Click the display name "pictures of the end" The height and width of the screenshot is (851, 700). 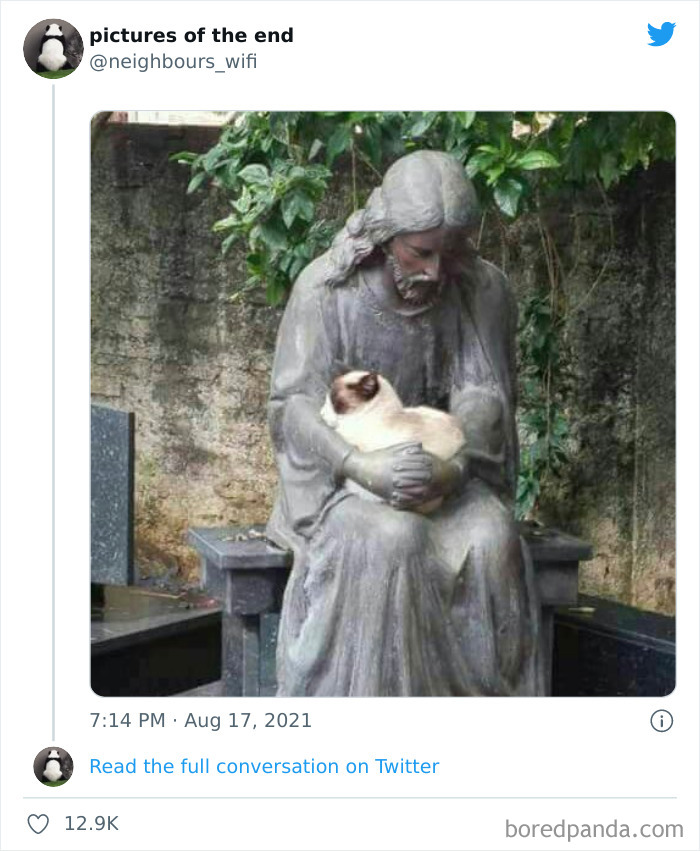(192, 35)
